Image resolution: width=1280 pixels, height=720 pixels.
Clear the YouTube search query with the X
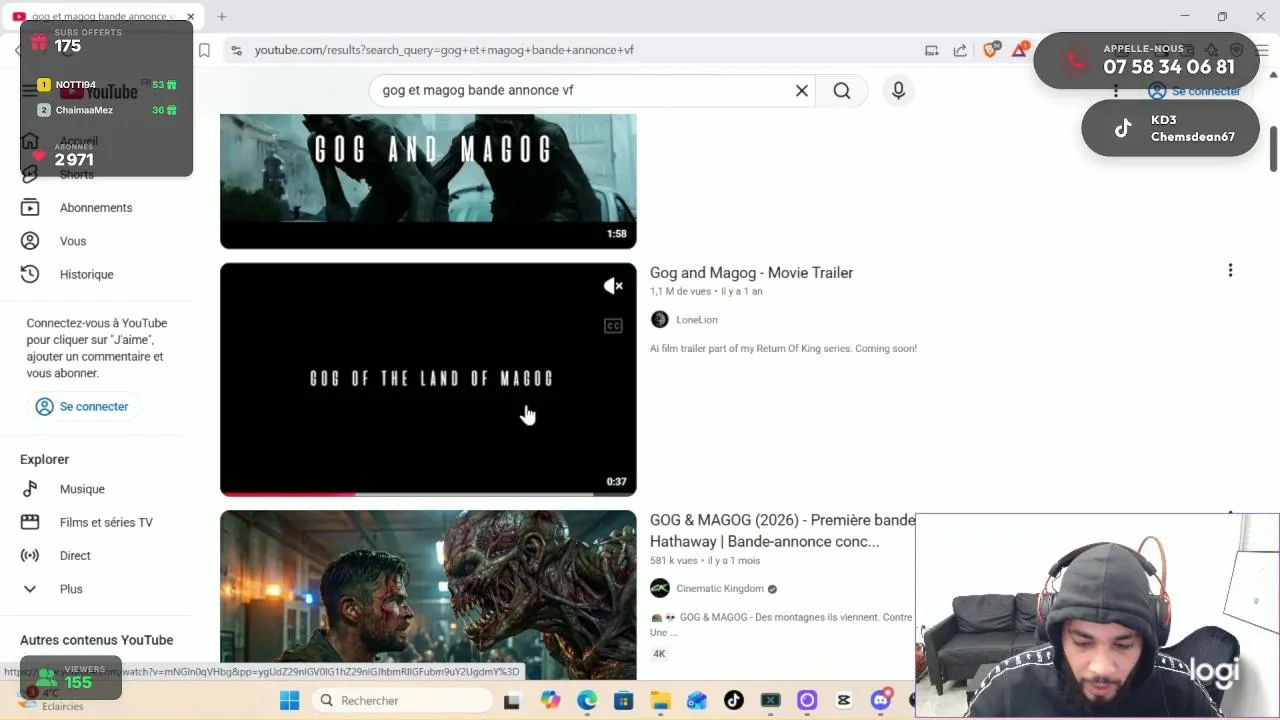801,90
